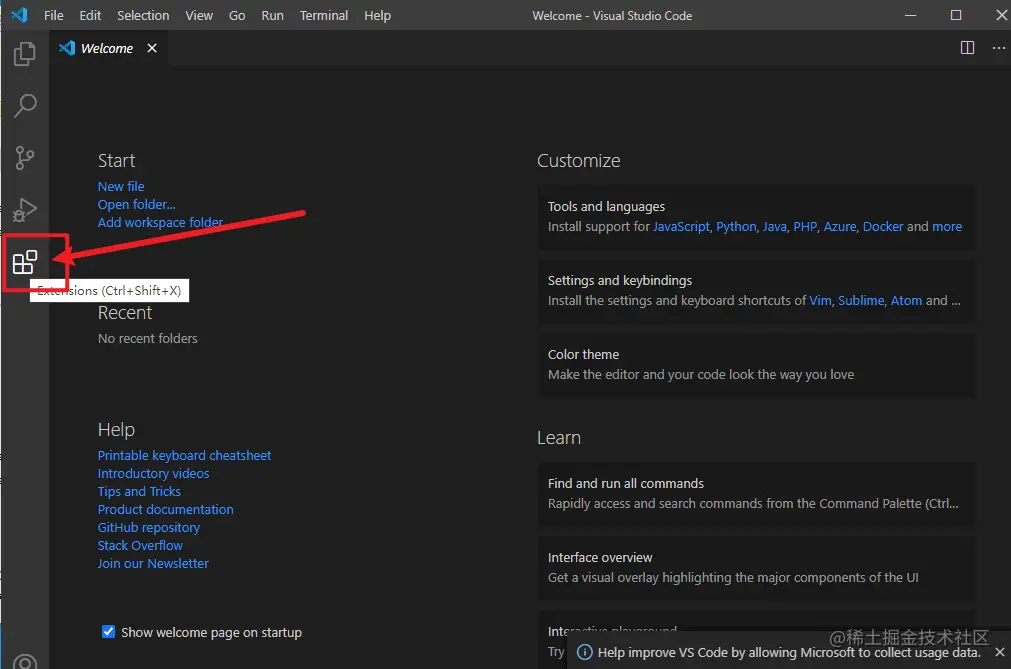Install JavaScript language support link
This screenshot has width=1011, height=669.
pos(681,226)
